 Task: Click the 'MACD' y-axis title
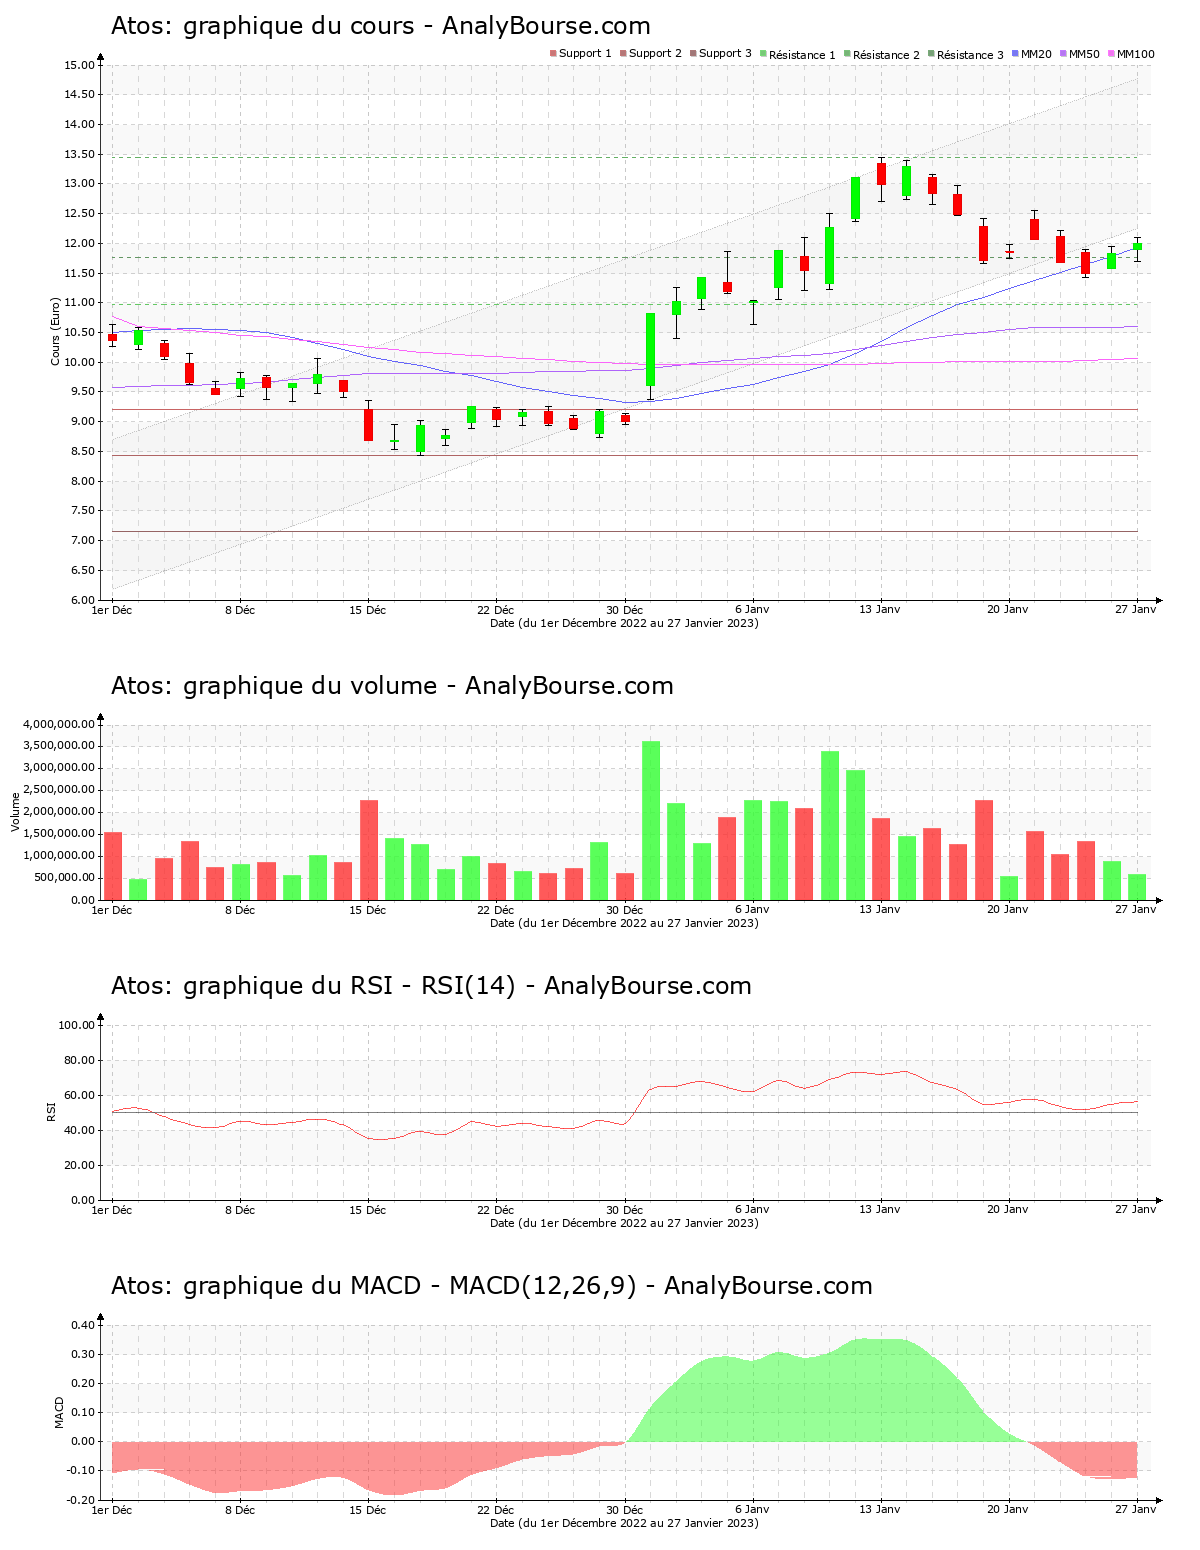[x=59, y=1411]
